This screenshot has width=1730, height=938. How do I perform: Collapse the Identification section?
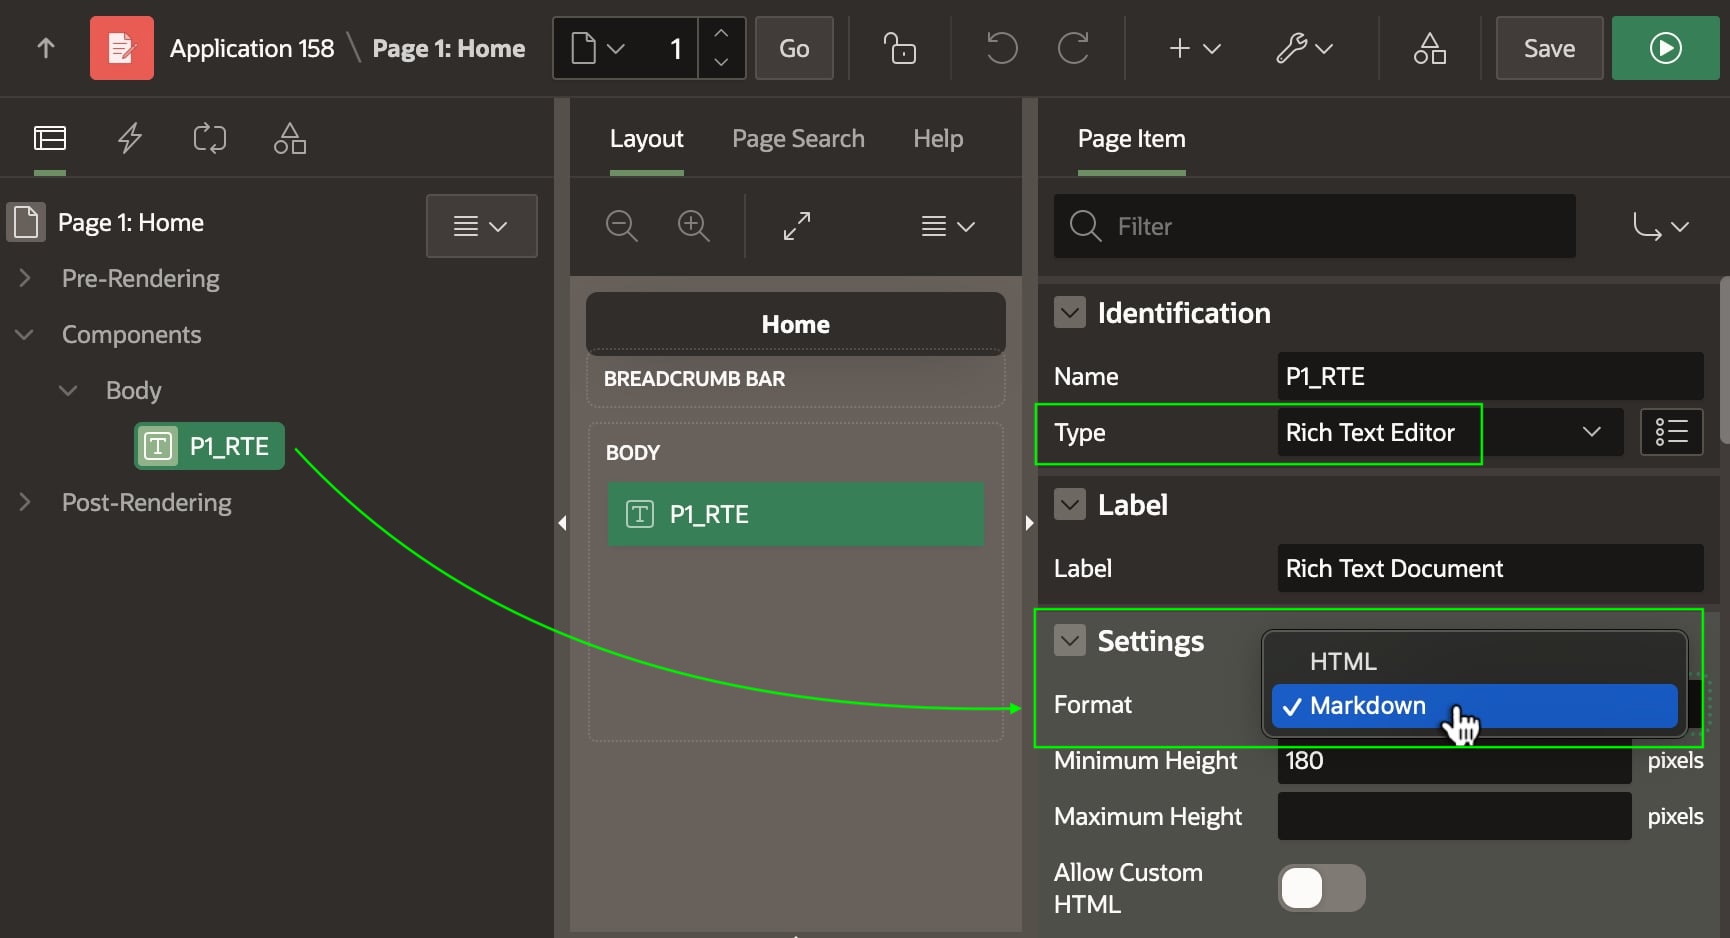tap(1070, 313)
